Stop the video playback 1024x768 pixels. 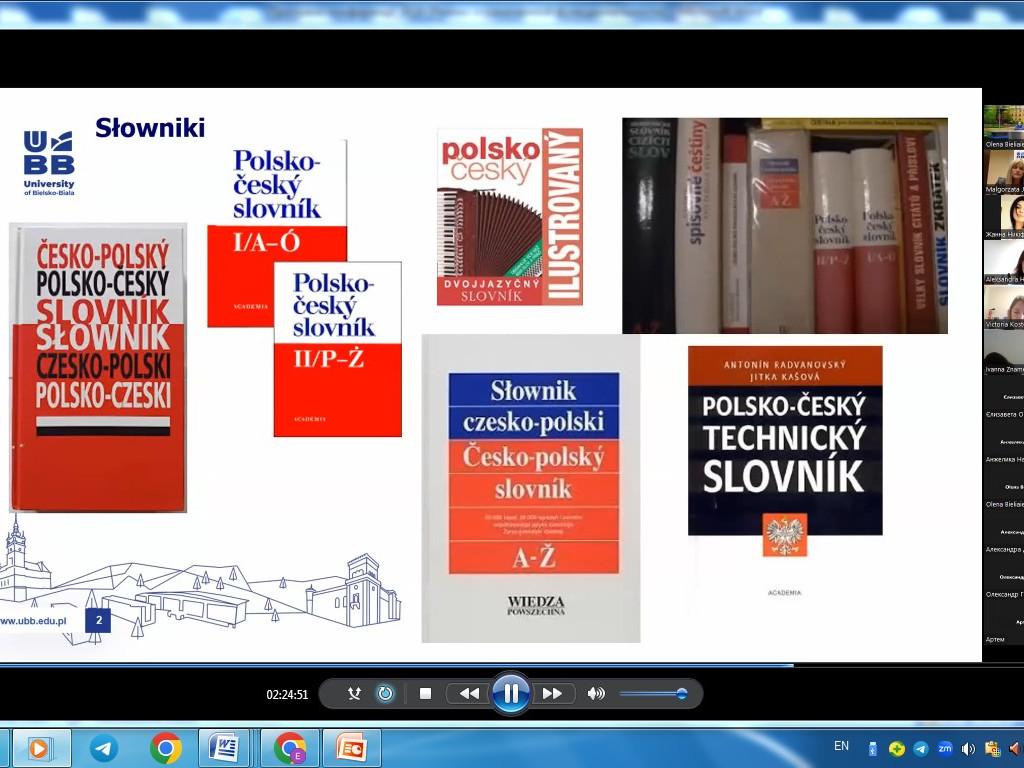pos(425,694)
